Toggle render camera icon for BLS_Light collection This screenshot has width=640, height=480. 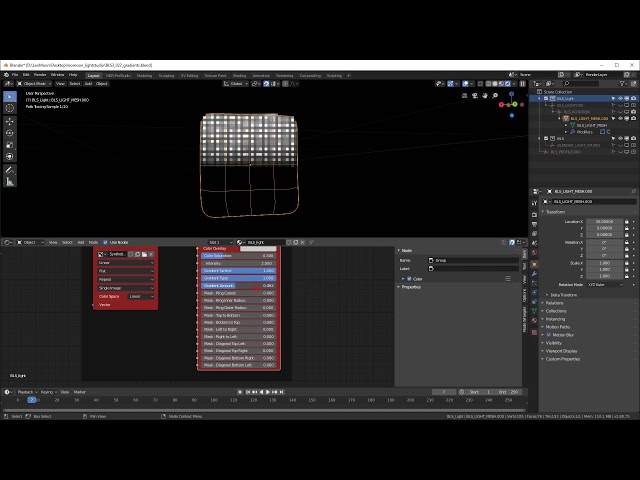point(633,98)
